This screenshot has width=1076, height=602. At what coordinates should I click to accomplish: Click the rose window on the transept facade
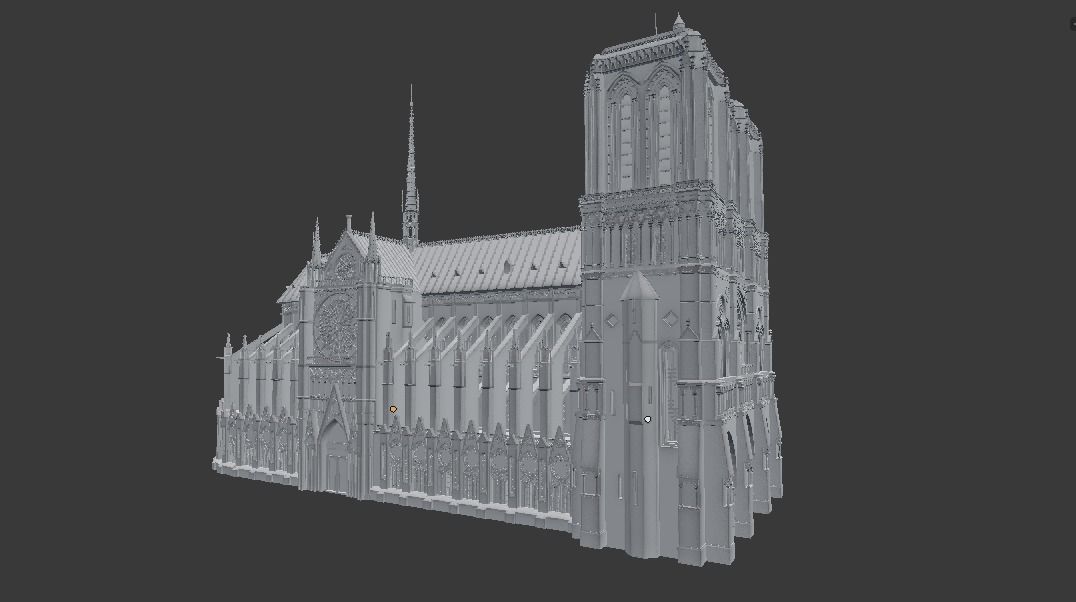click(x=336, y=326)
